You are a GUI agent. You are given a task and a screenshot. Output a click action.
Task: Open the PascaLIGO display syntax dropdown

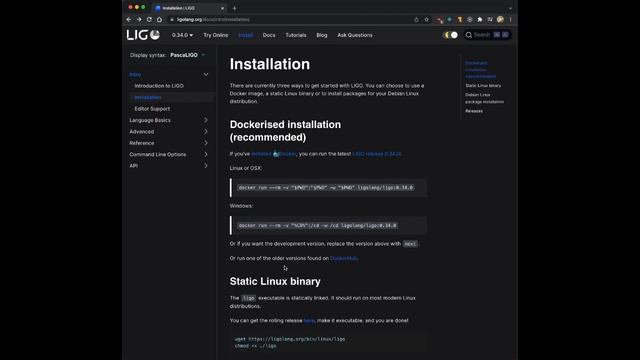click(188, 55)
